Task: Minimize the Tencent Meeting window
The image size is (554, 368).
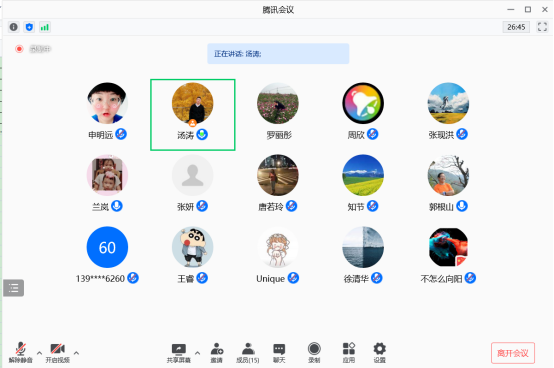Action: coord(511,10)
